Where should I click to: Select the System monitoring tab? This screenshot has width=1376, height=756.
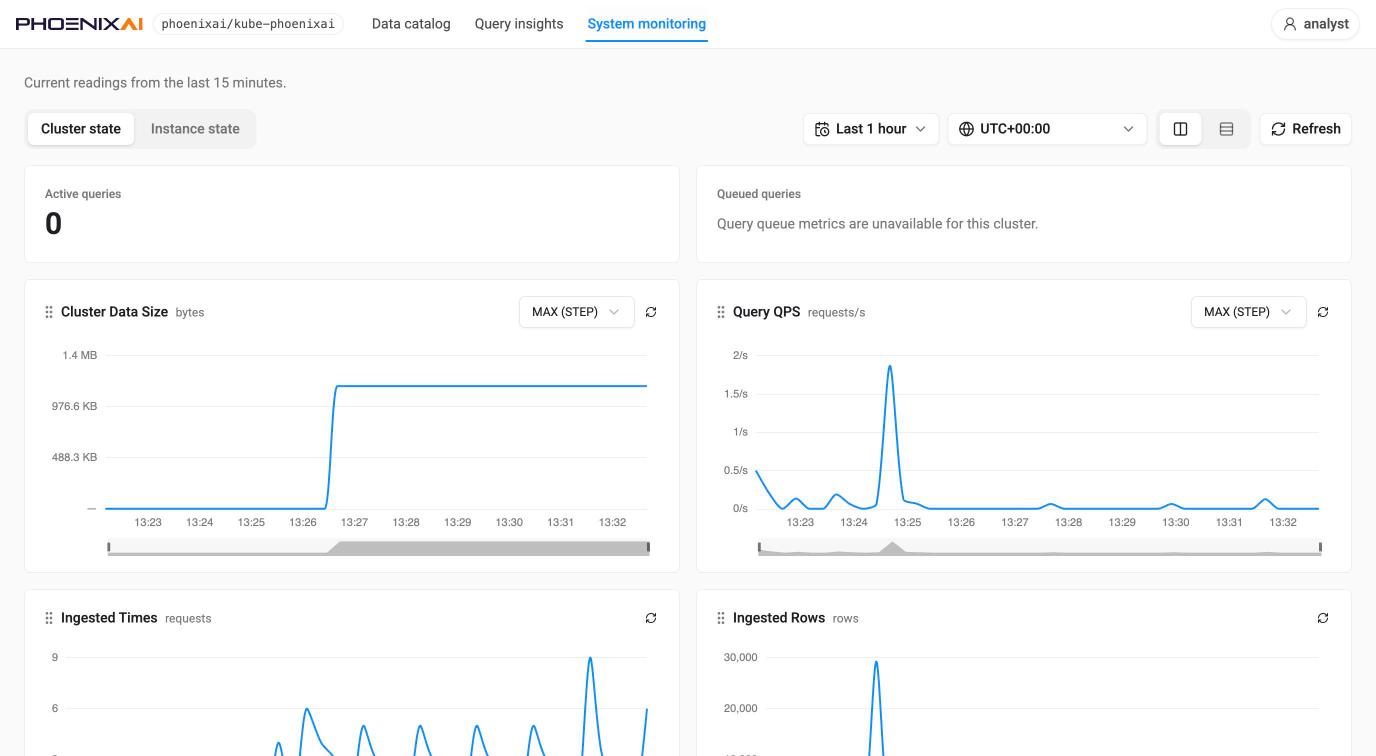click(x=647, y=24)
